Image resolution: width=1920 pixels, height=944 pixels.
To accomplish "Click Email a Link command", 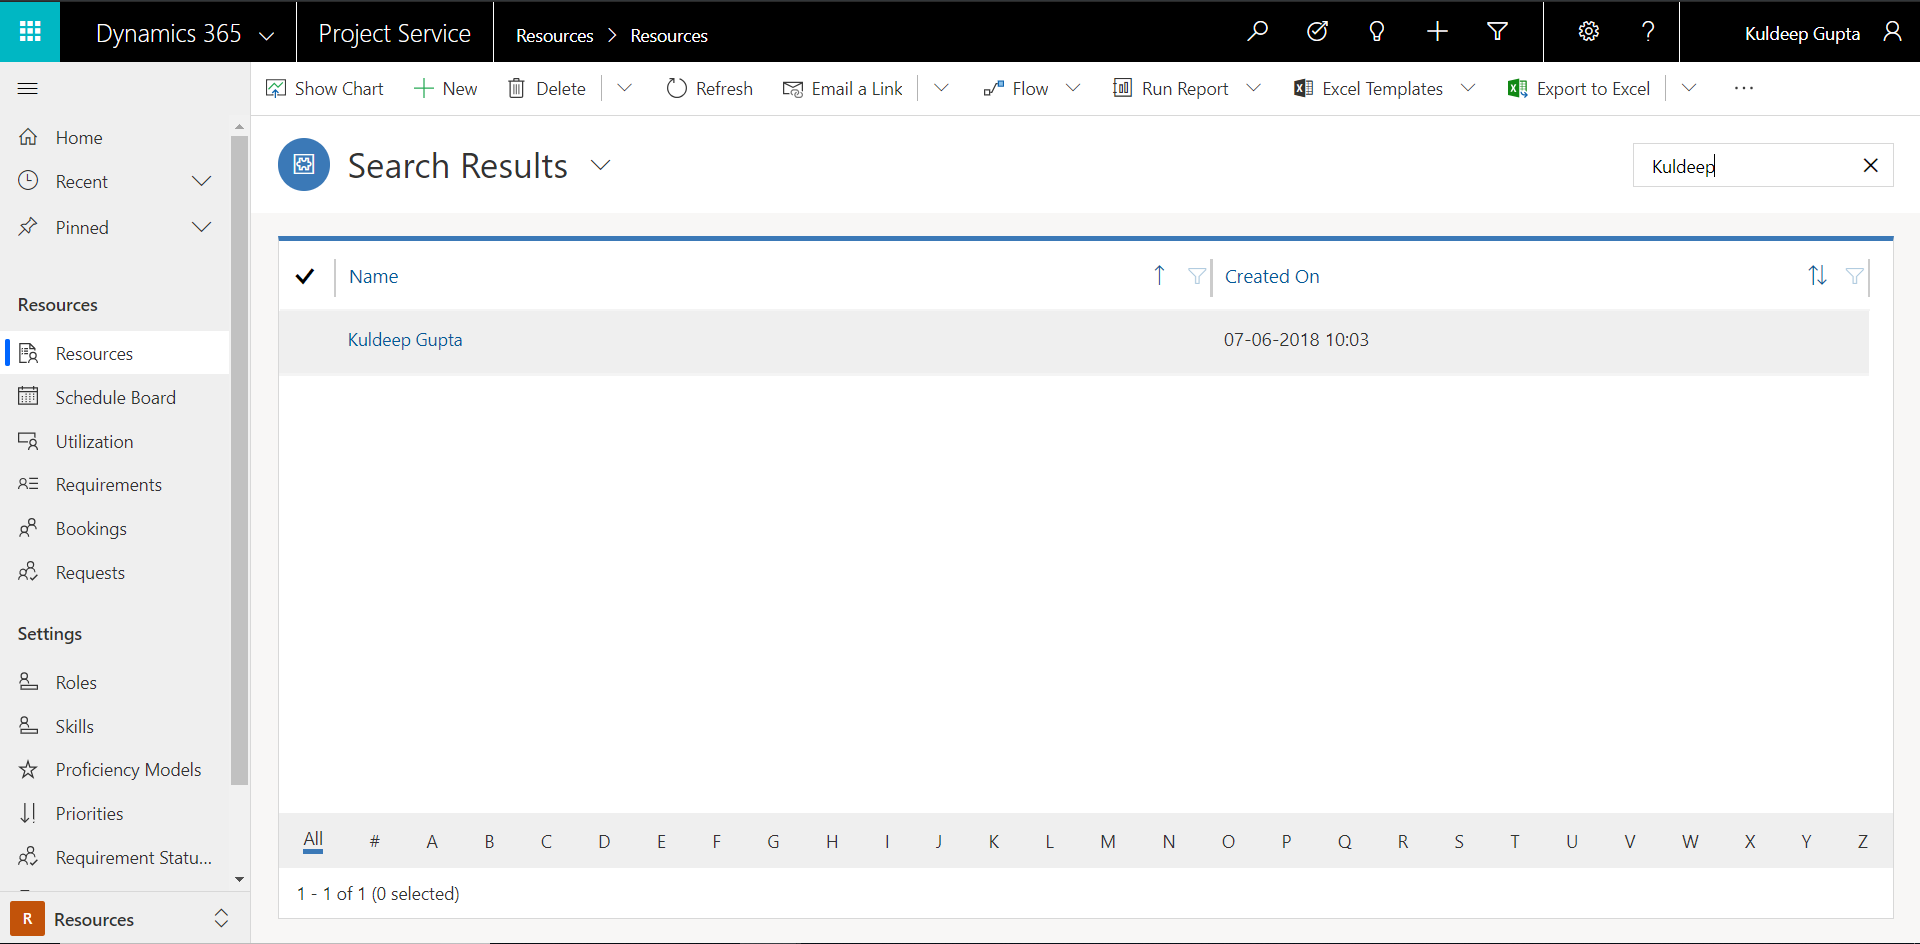I will tap(843, 89).
